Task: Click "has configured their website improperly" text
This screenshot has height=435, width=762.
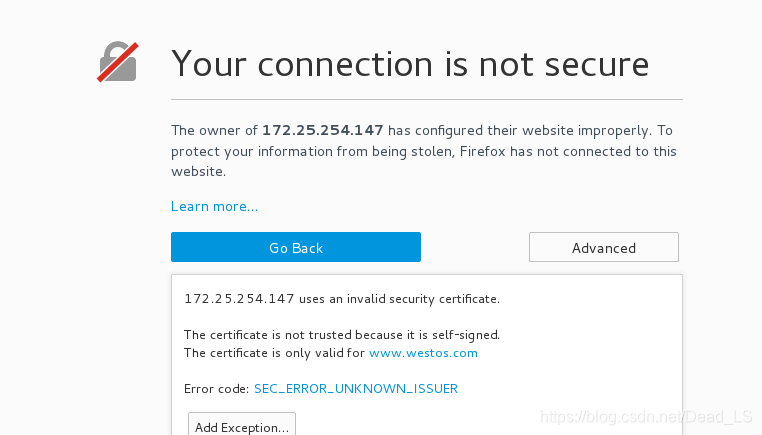Action: coord(520,130)
